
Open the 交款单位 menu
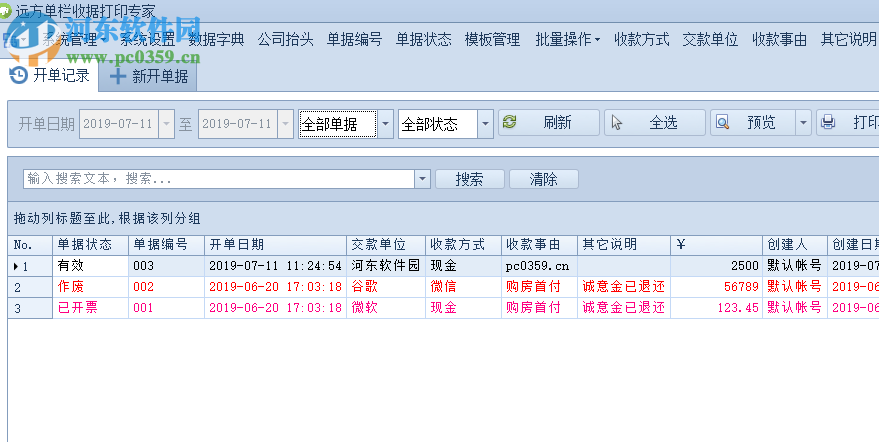710,39
